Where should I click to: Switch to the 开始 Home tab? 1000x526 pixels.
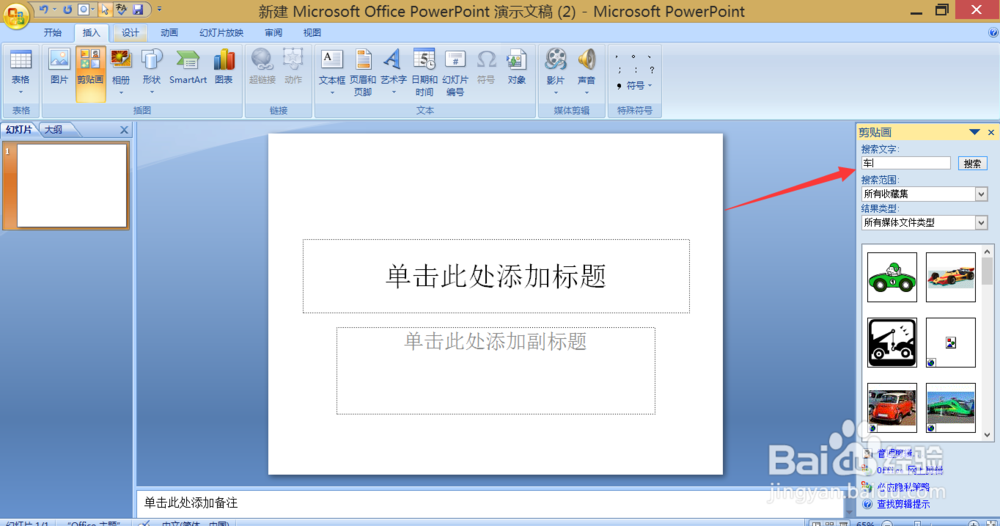(52, 33)
